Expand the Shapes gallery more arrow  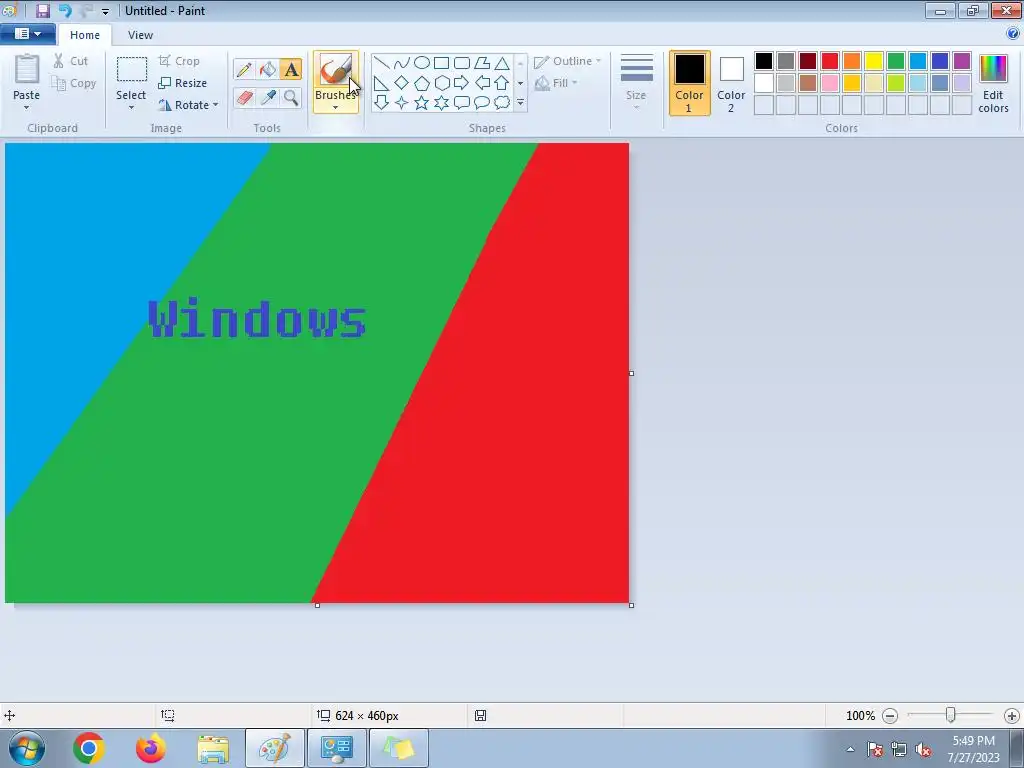(x=520, y=103)
